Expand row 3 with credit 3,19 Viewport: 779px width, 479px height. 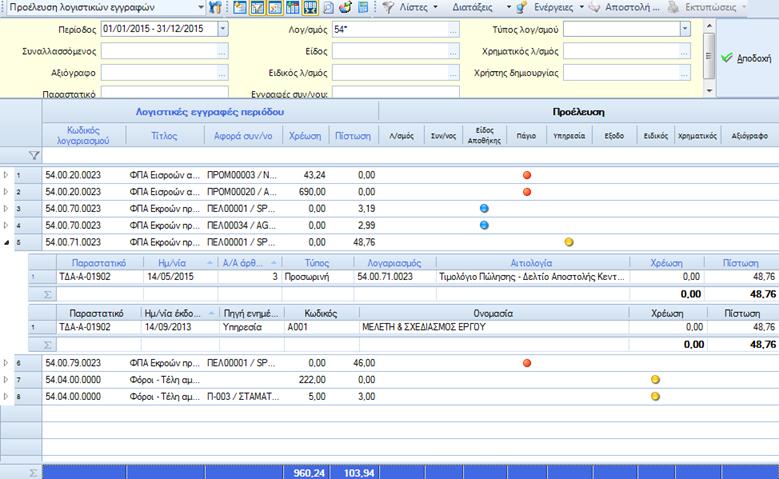(6, 209)
